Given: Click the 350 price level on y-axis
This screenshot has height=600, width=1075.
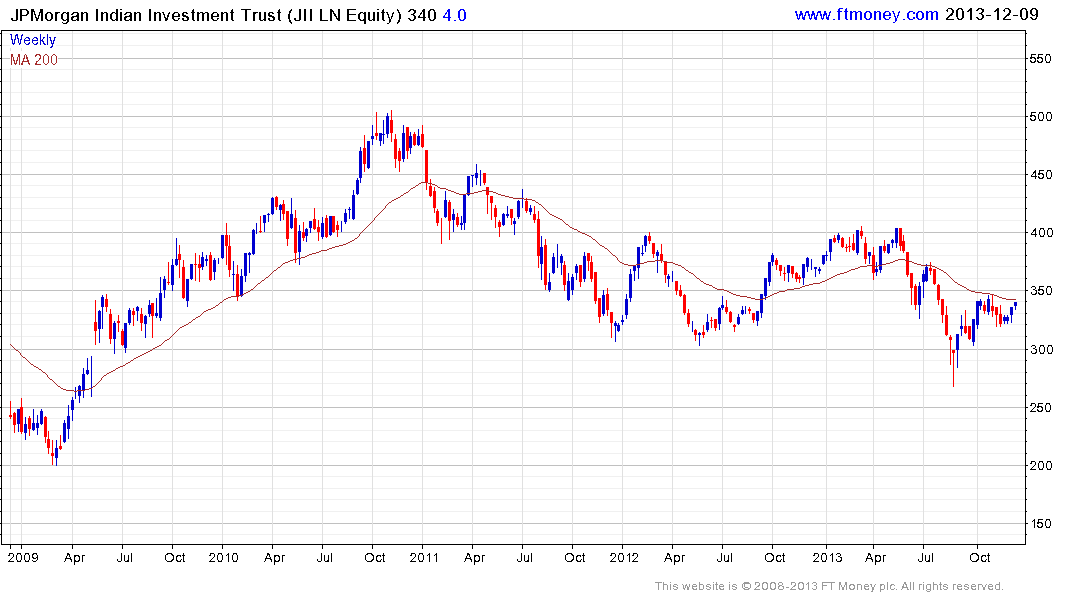Looking at the screenshot, I should [1040, 291].
